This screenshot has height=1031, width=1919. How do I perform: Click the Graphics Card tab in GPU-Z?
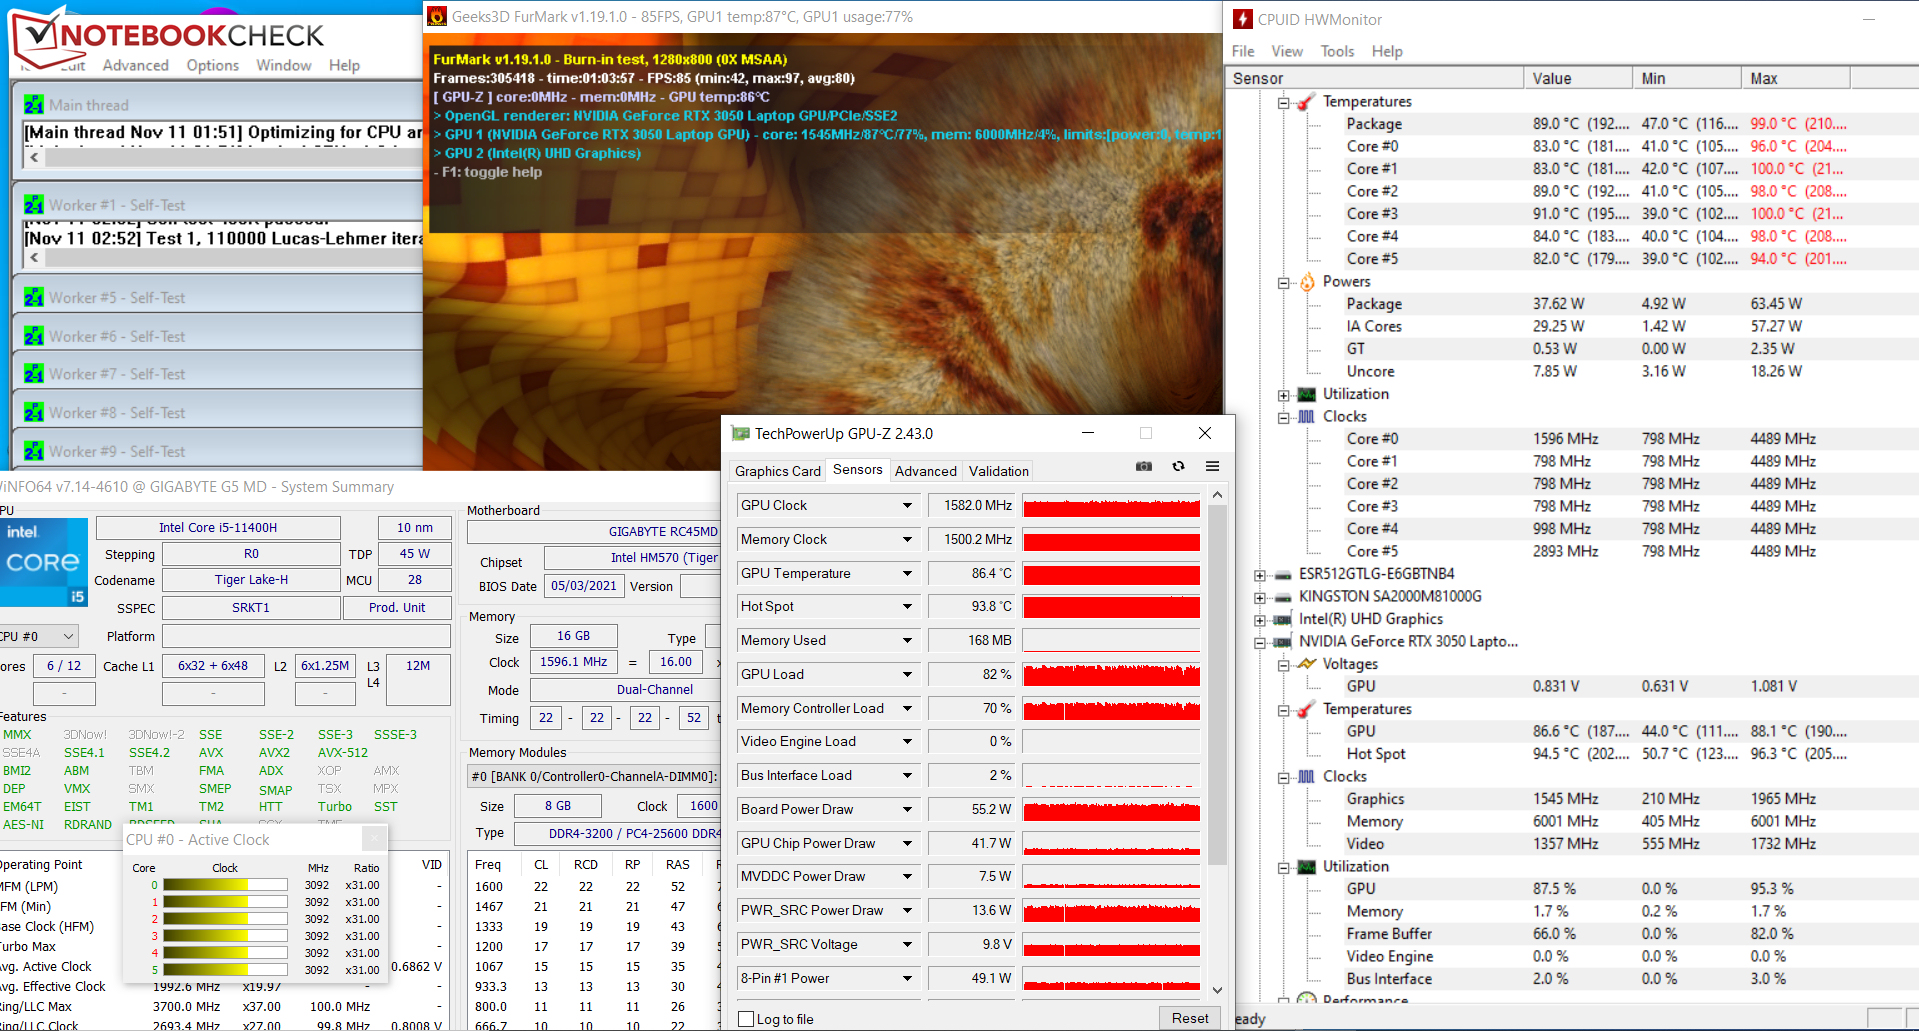(777, 471)
